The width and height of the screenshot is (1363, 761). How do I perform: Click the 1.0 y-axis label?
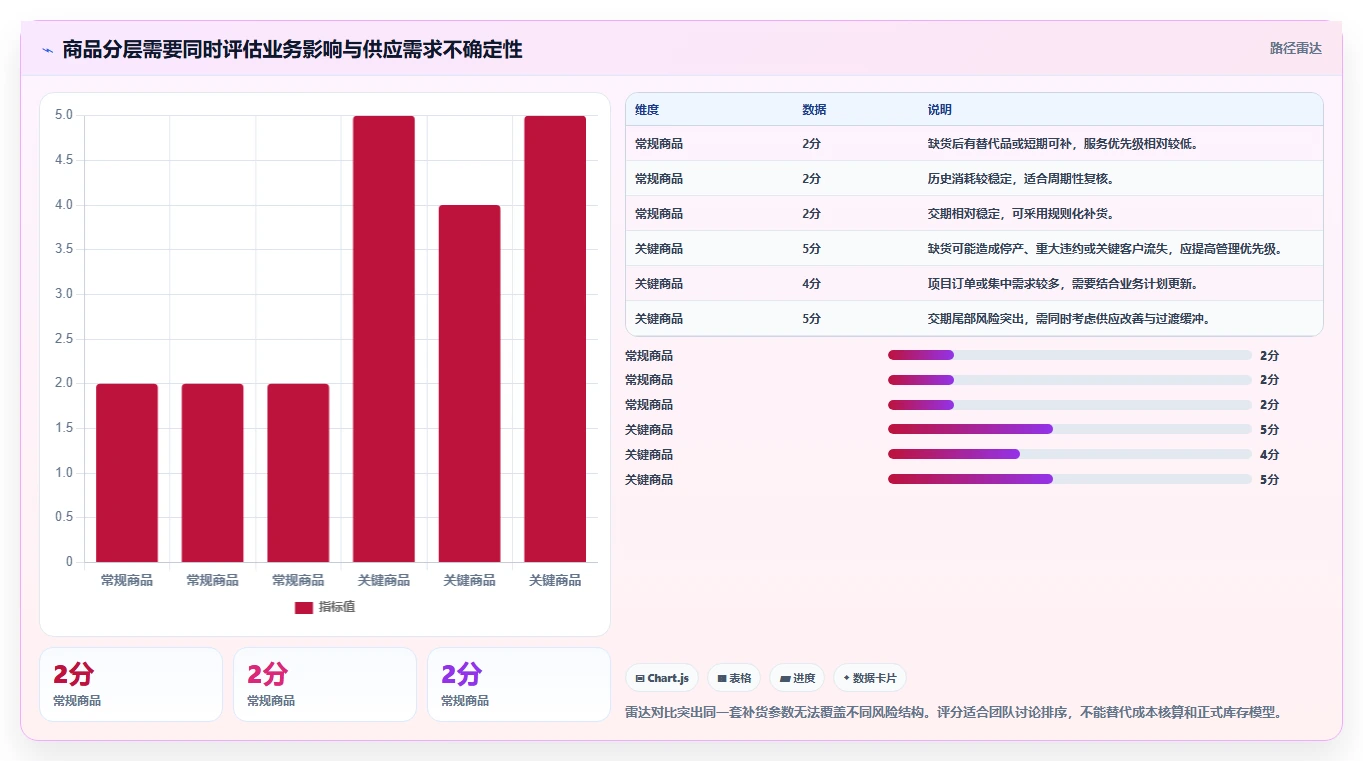[64, 473]
